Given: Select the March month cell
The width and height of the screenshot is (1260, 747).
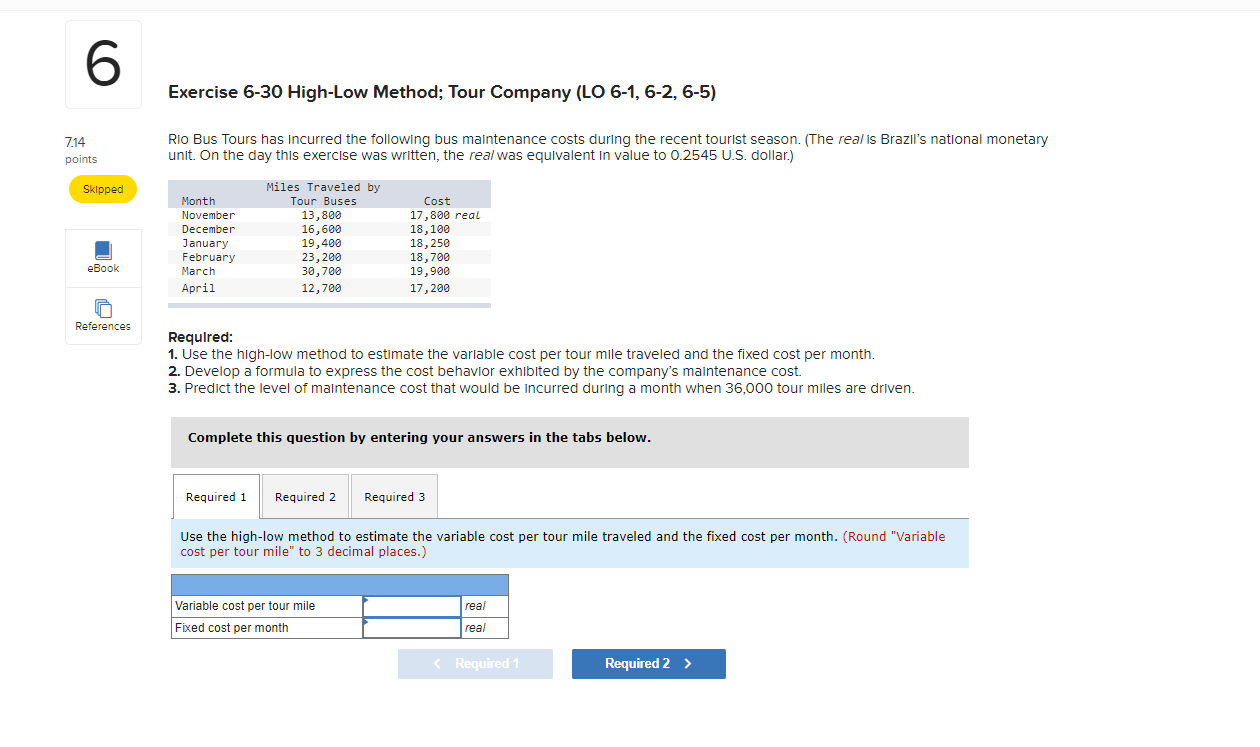Looking at the screenshot, I should (198, 271).
